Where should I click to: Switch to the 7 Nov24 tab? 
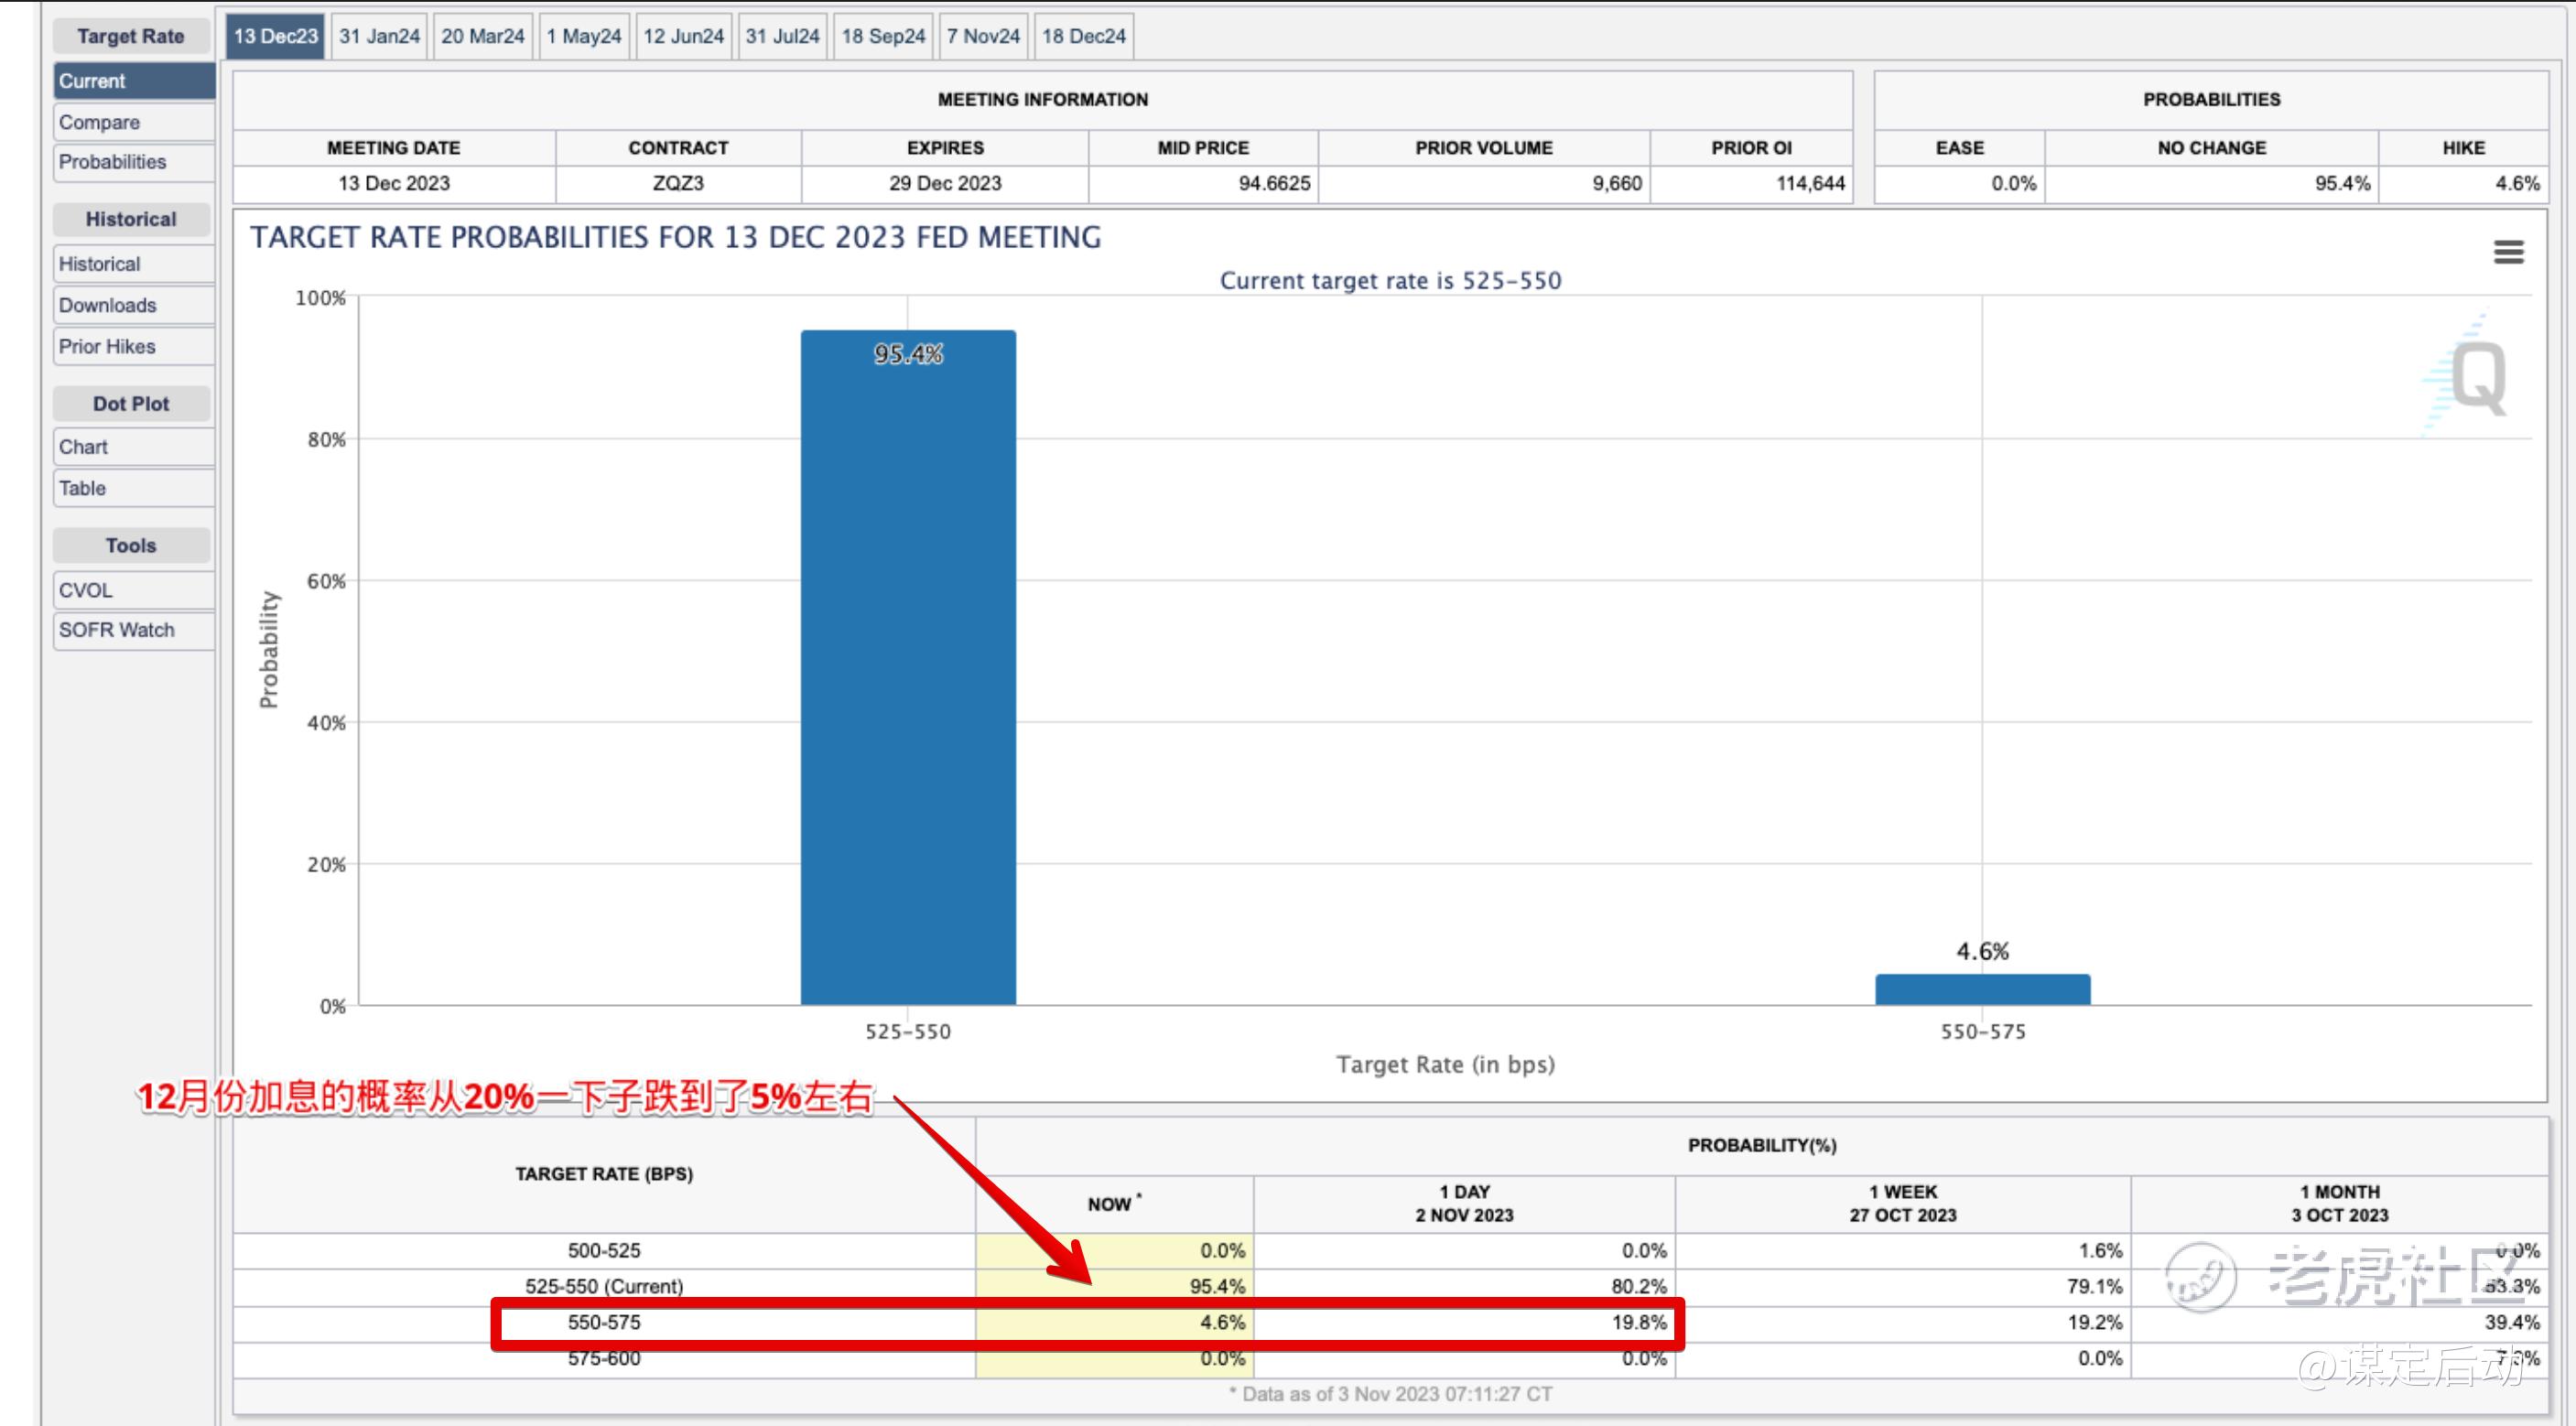click(983, 36)
